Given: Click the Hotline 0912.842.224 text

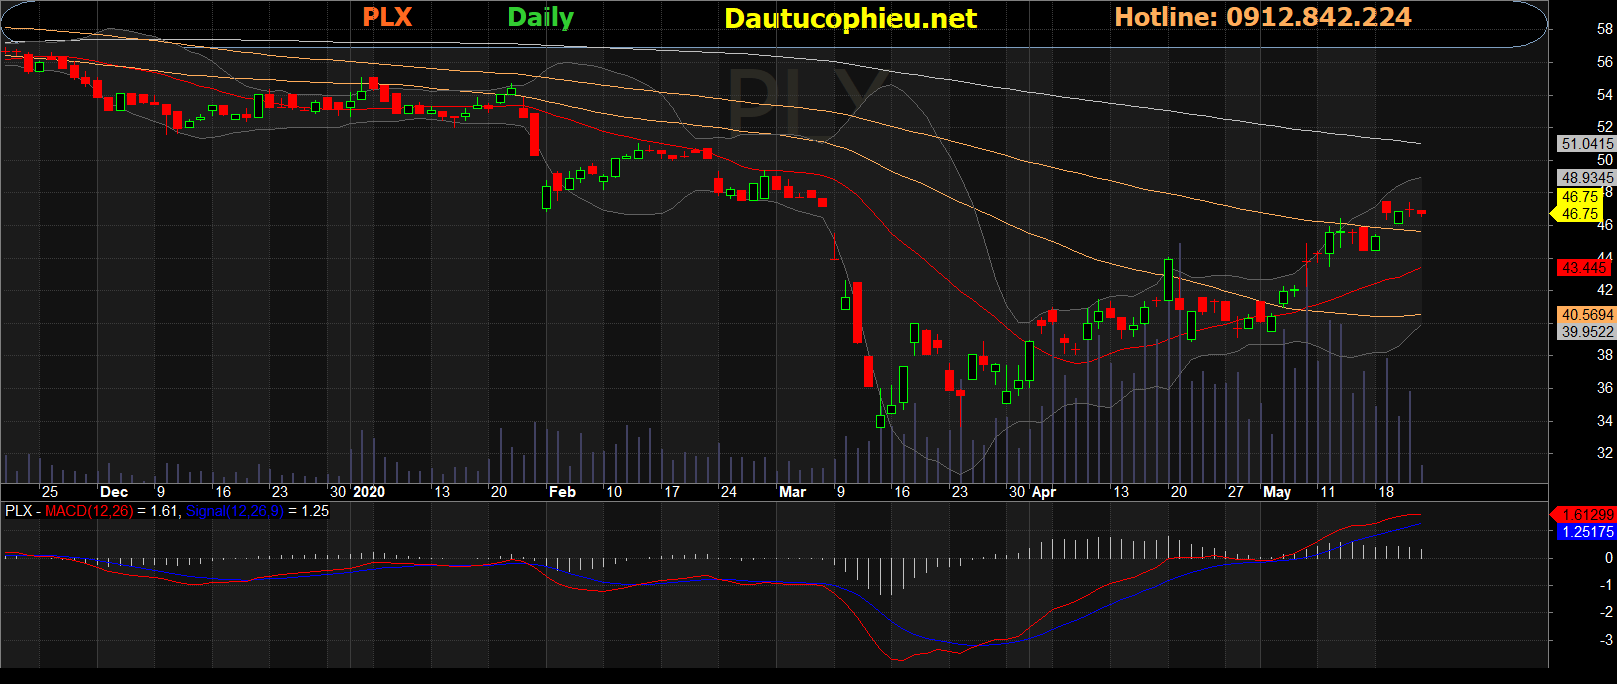Looking at the screenshot, I should pos(1262,17).
